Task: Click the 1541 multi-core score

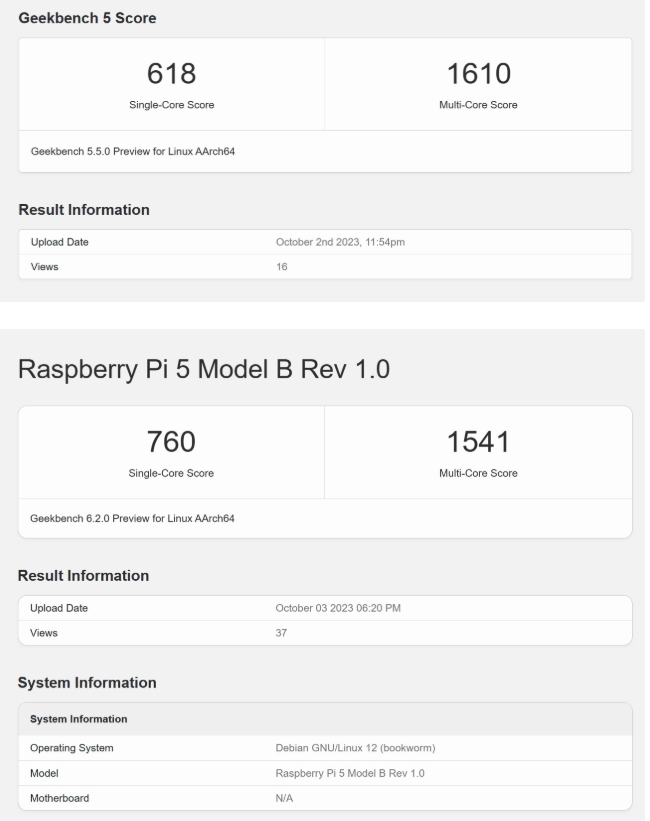Action: tap(478, 441)
